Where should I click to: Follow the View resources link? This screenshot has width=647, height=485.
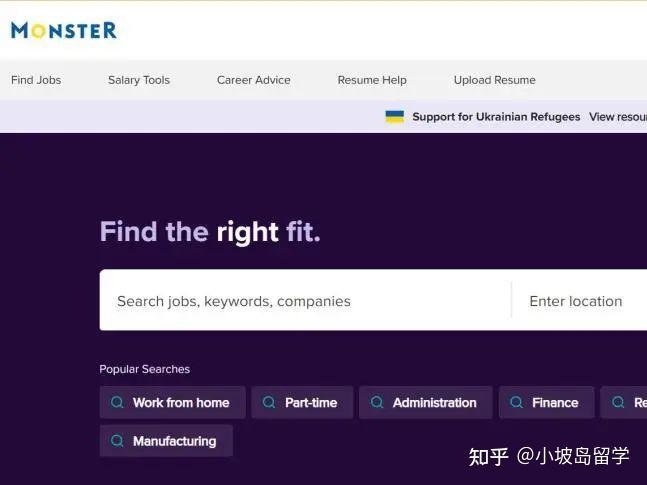tap(618, 117)
